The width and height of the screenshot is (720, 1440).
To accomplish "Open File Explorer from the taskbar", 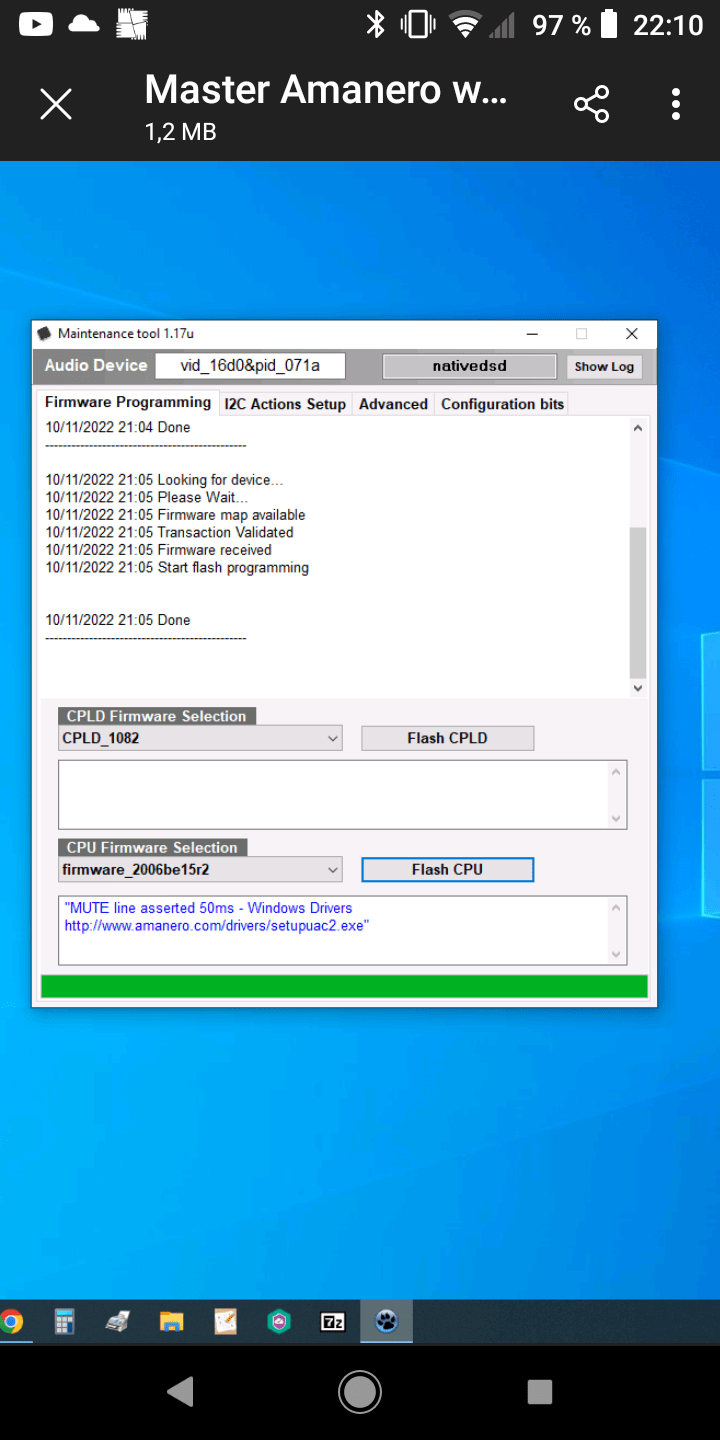I will 172,1322.
